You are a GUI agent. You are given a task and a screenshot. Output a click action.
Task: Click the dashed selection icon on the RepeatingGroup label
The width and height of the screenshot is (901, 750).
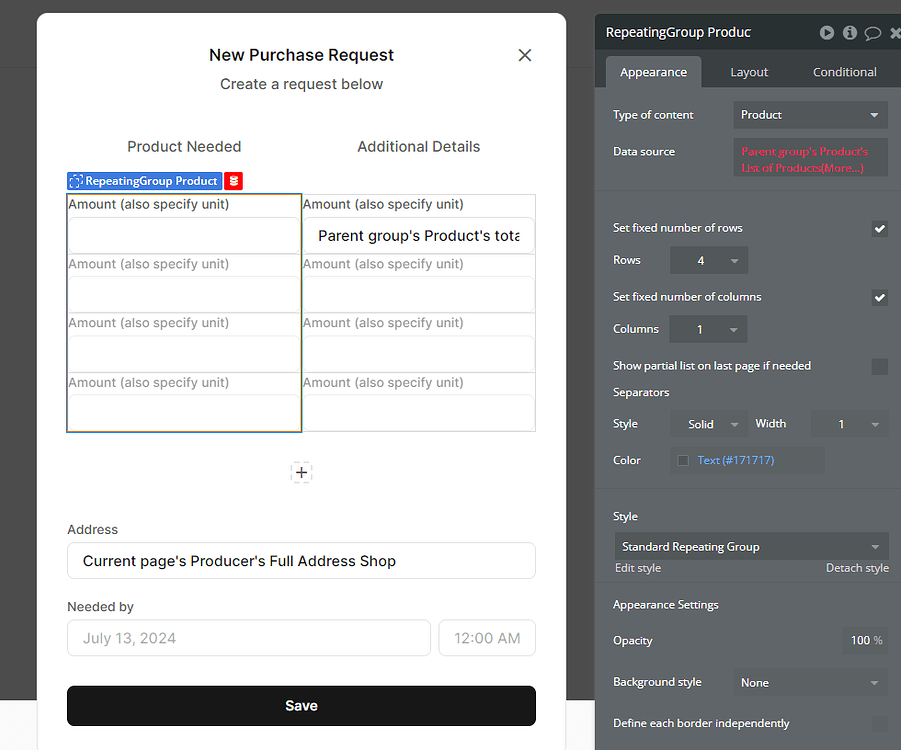click(x=74, y=181)
